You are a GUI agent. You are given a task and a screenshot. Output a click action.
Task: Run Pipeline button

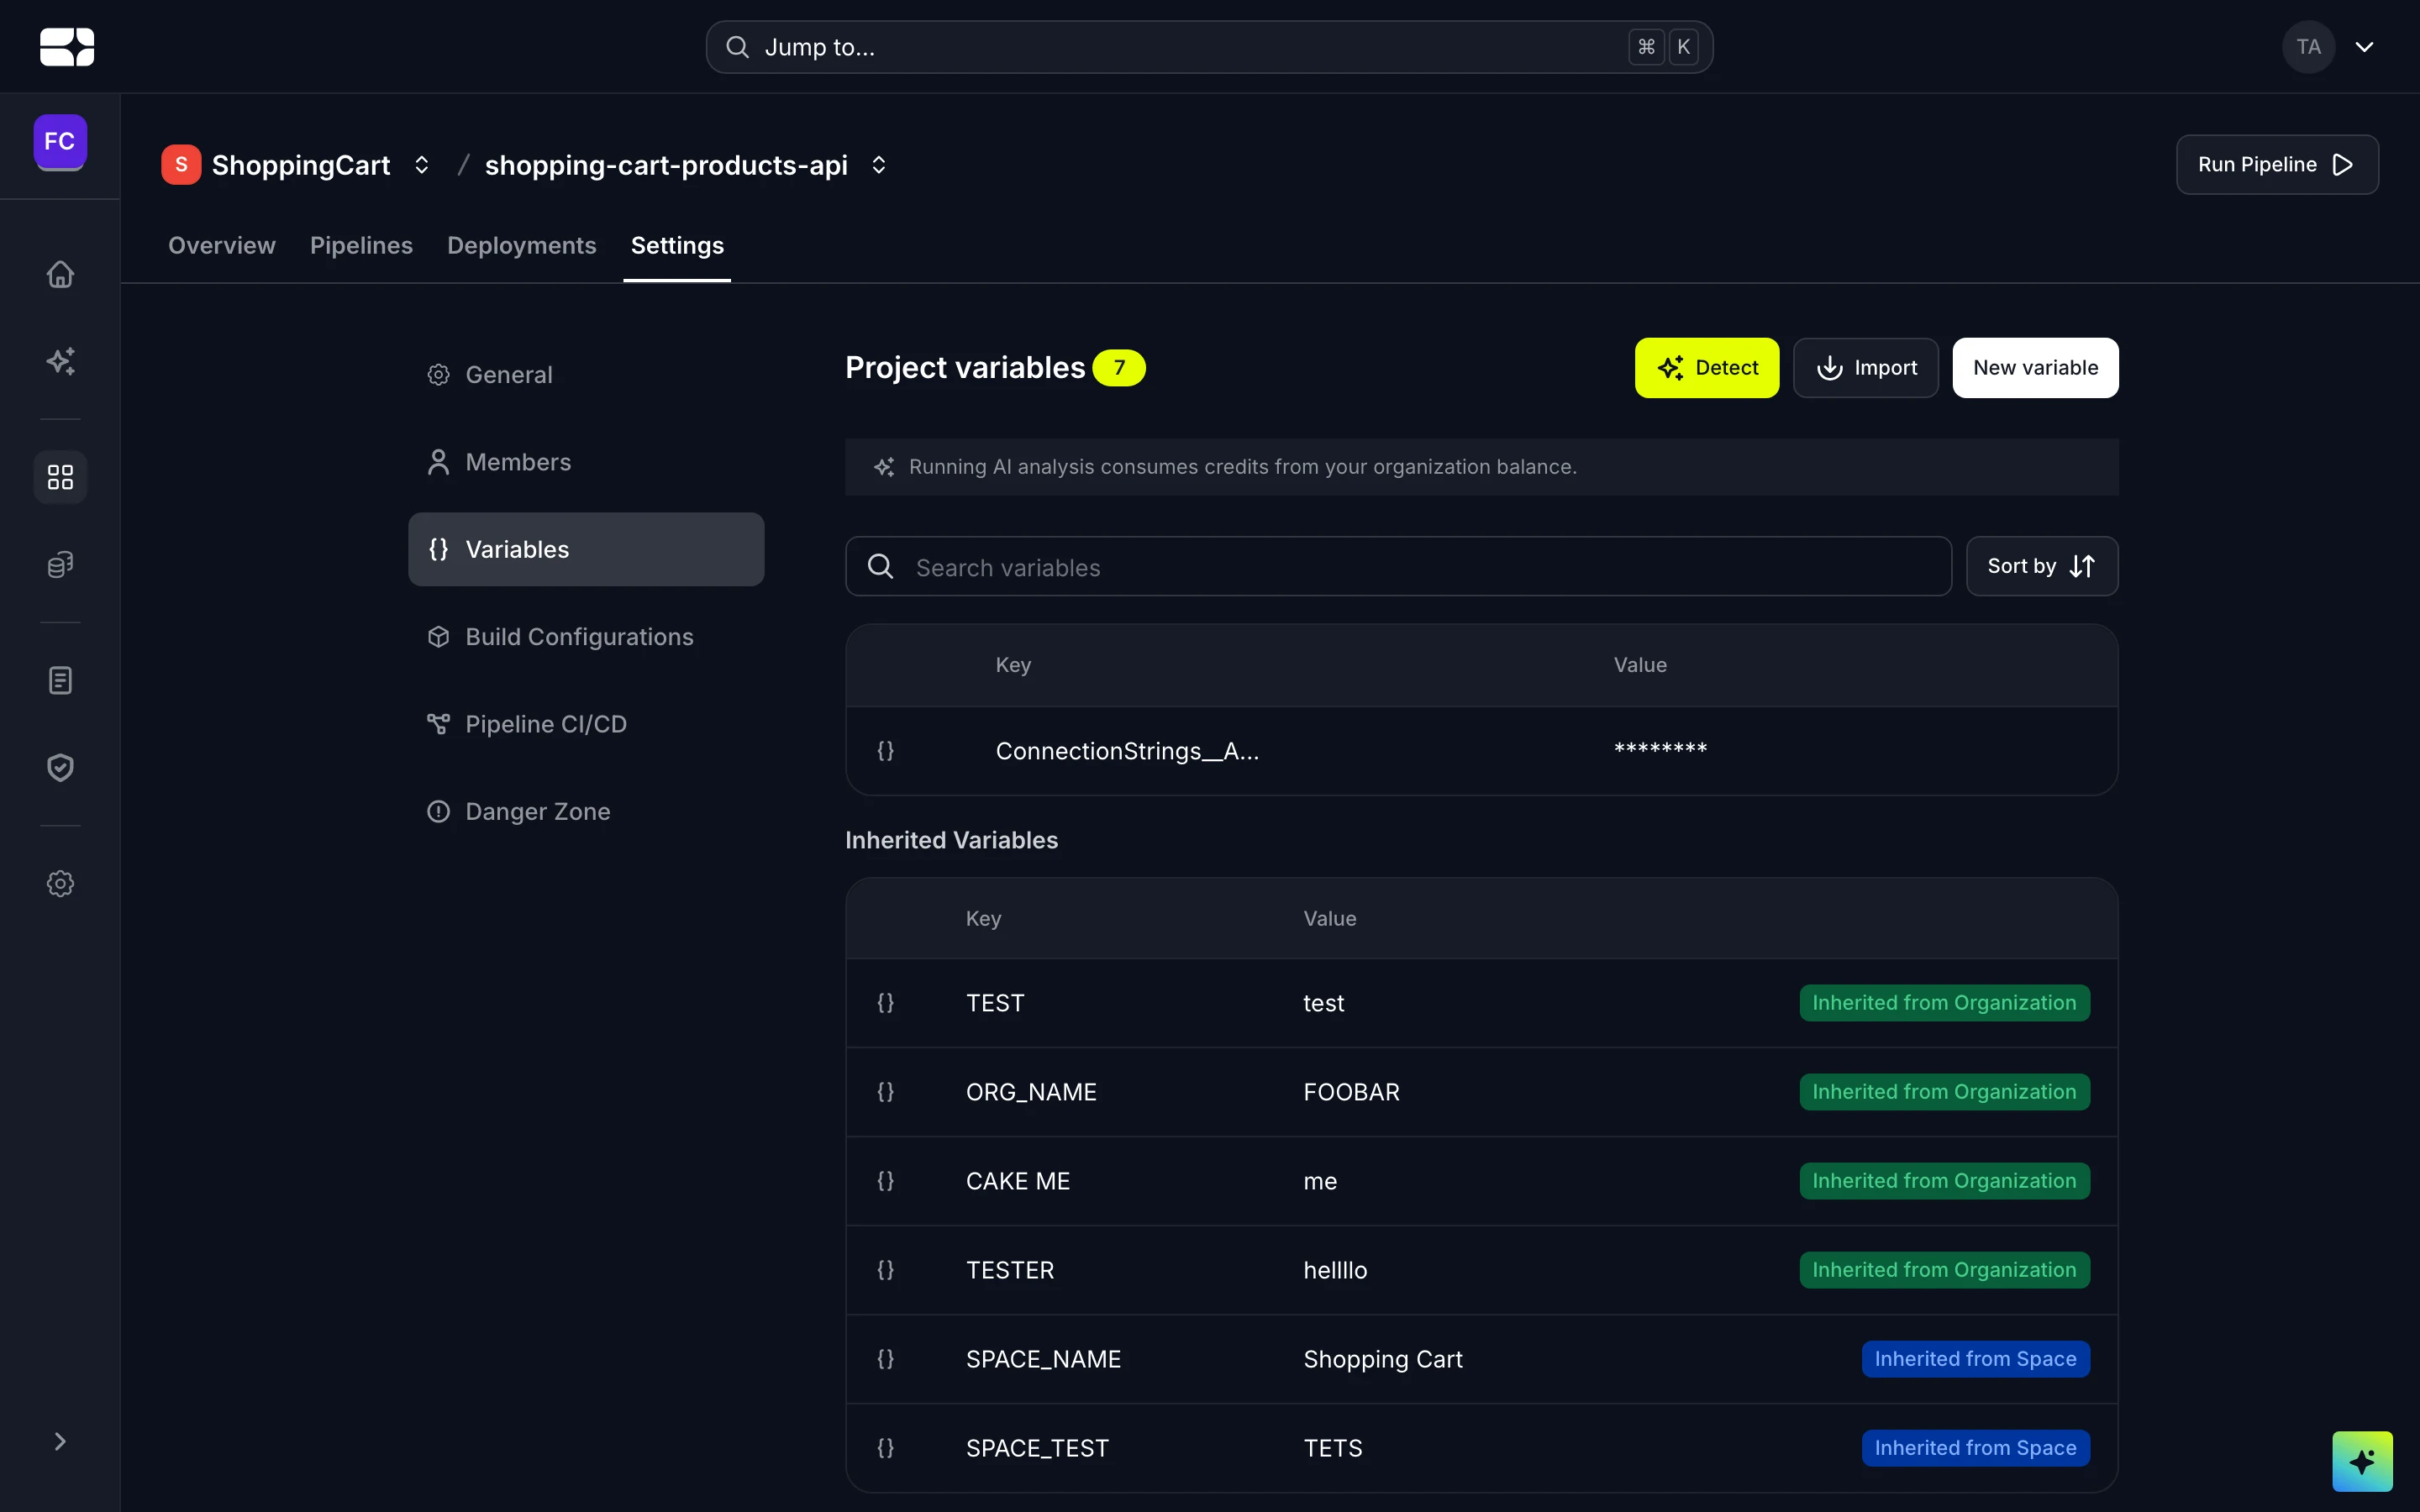pos(2277,165)
